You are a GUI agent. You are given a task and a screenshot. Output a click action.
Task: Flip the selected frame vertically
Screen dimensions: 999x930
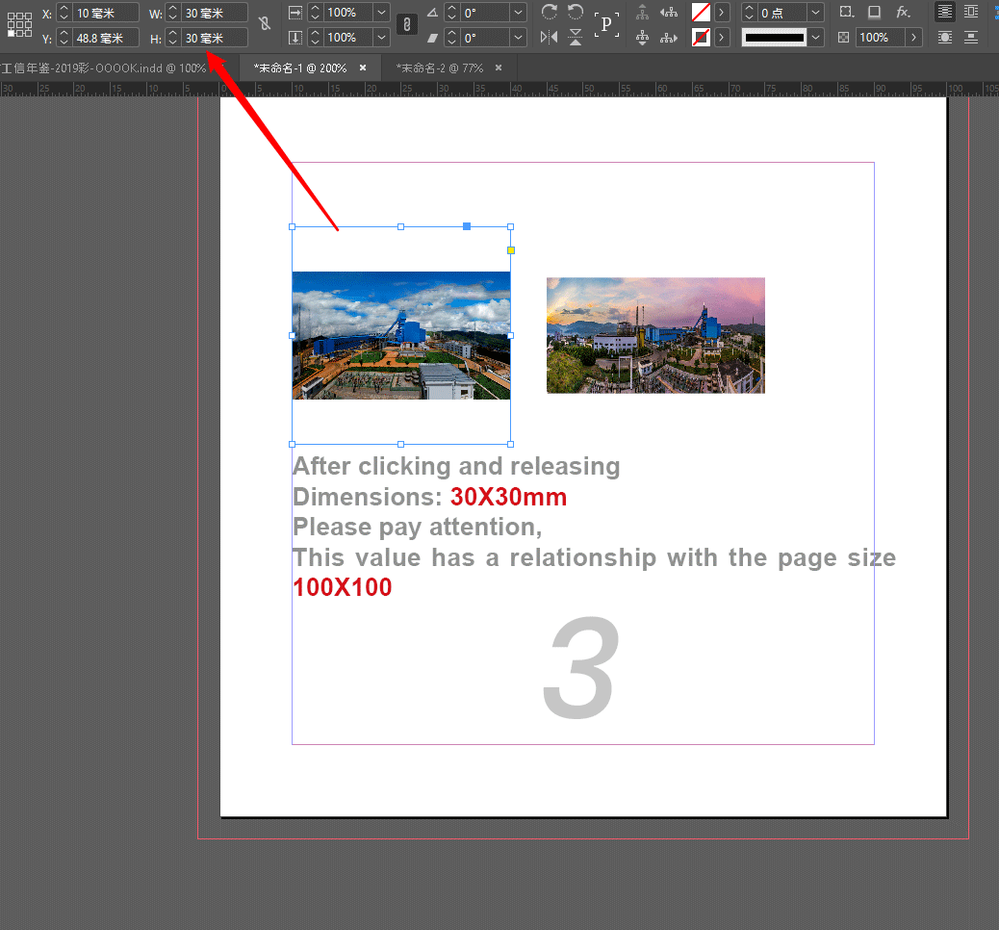click(x=575, y=37)
